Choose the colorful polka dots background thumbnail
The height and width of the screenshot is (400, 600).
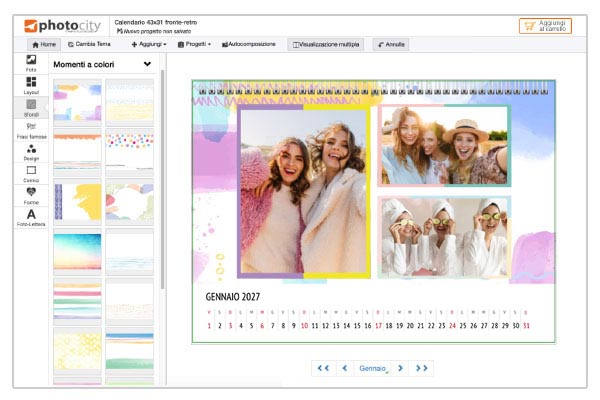click(x=129, y=152)
